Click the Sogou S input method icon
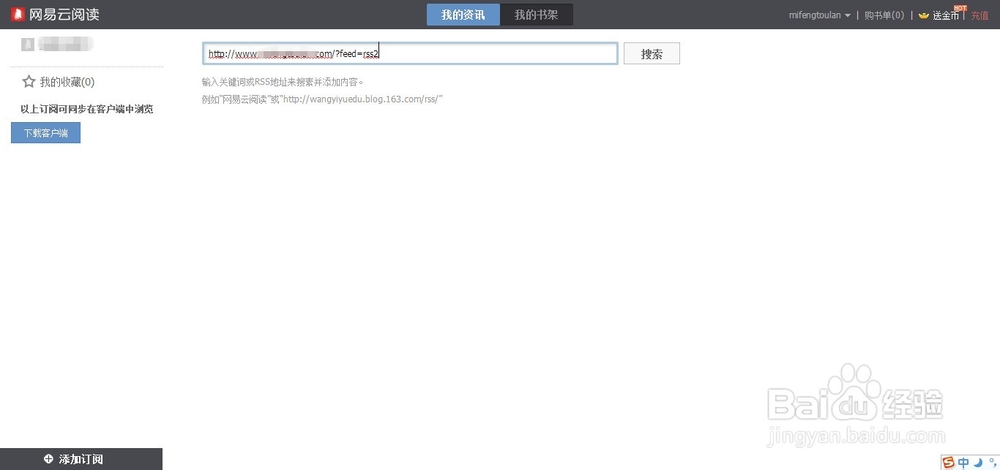The width and height of the screenshot is (1000, 470). click(949, 463)
